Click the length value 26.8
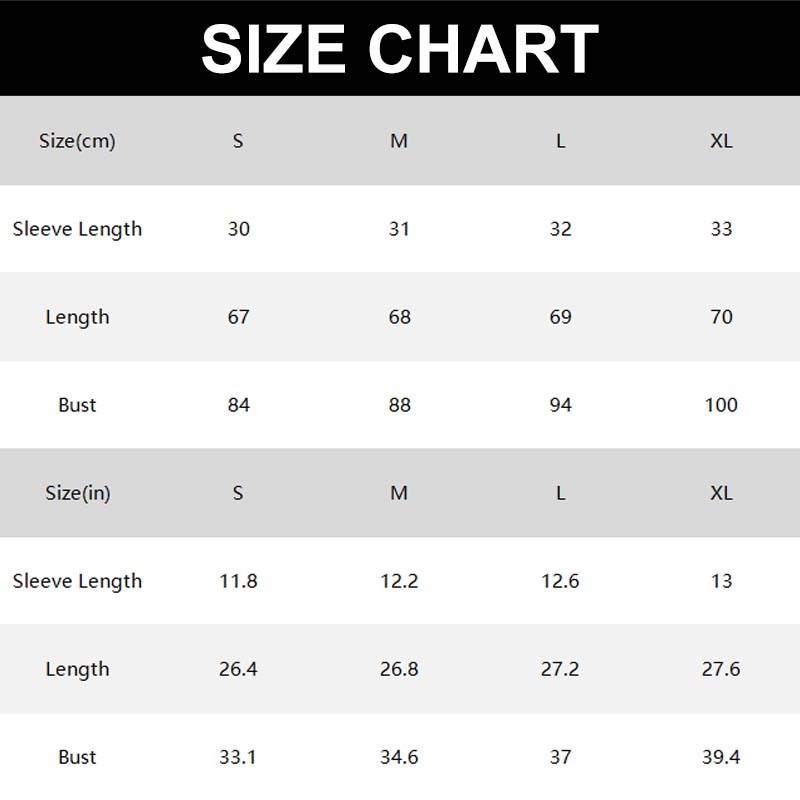The width and height of the screenshot is (800, 800). pyautogui.click(x=399, y=669)
